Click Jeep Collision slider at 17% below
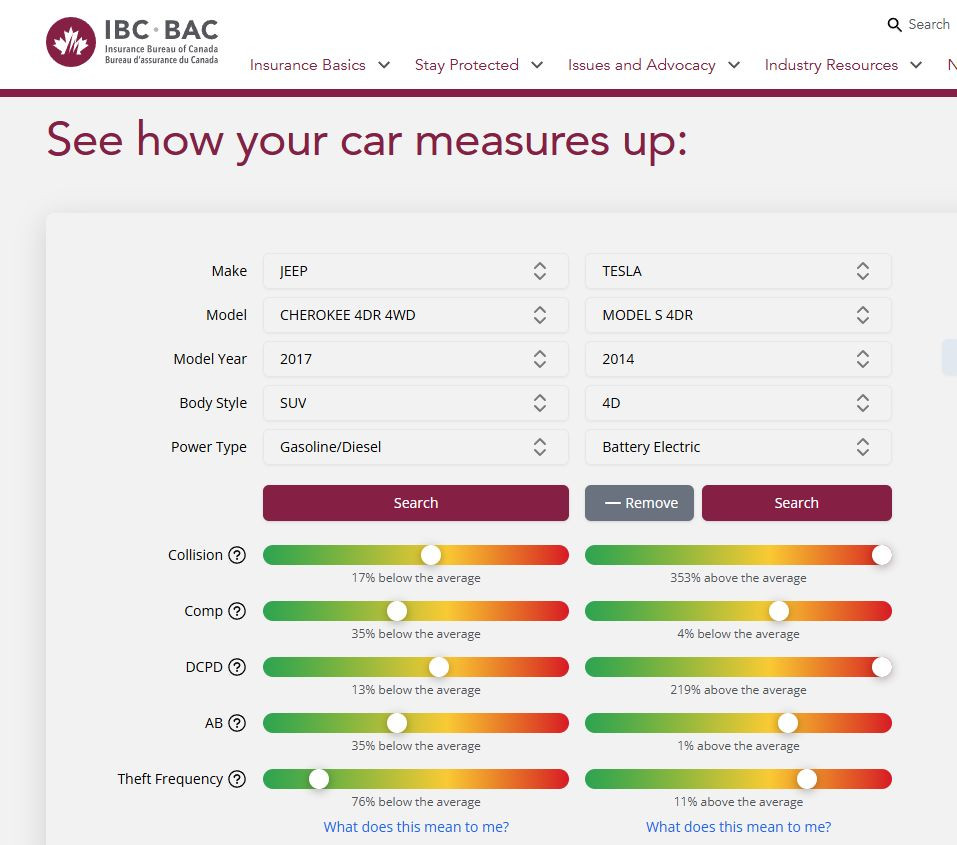957x845 pixels. (431, 555)
